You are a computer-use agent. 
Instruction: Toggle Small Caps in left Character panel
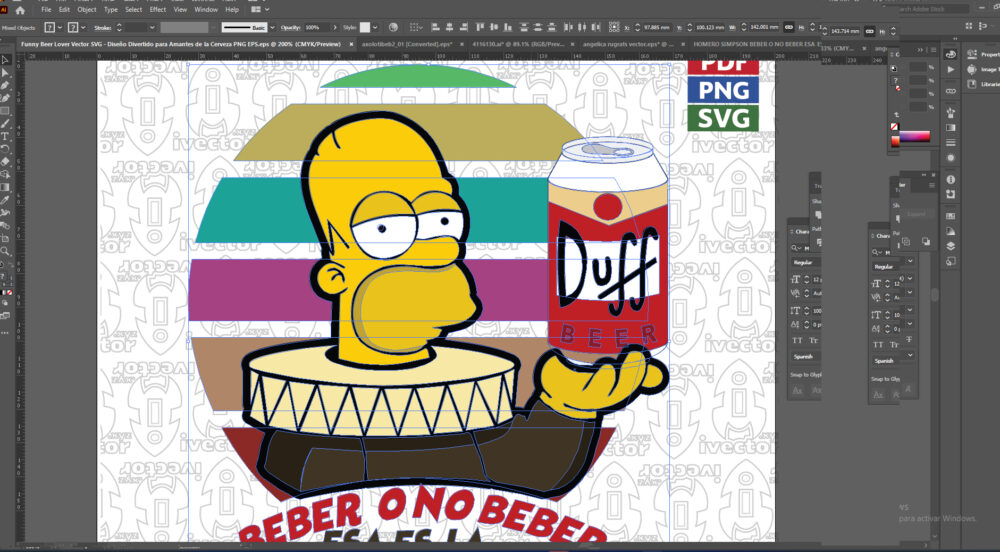click(813, 340)
